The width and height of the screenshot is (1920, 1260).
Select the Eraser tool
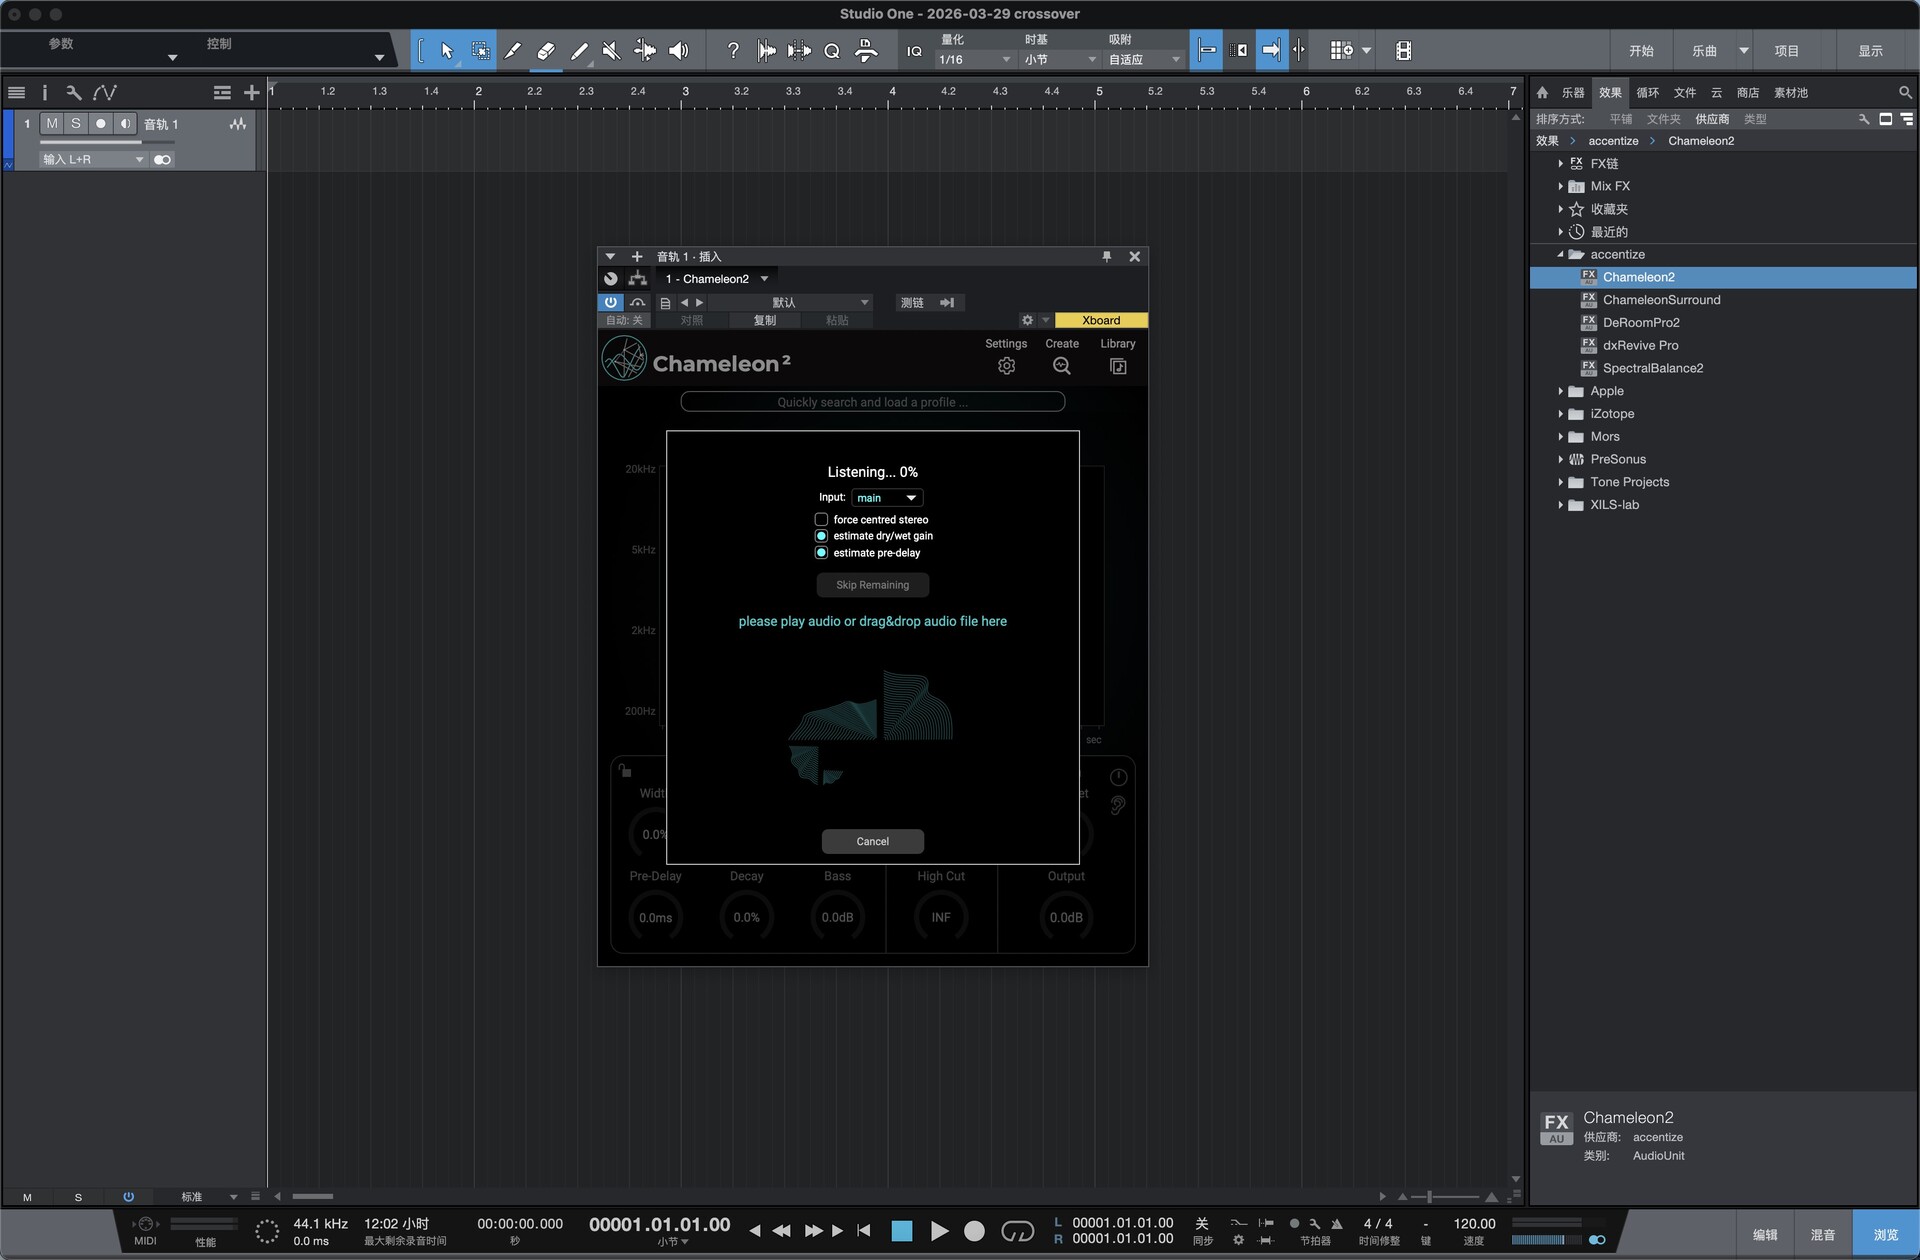point(546,50)
